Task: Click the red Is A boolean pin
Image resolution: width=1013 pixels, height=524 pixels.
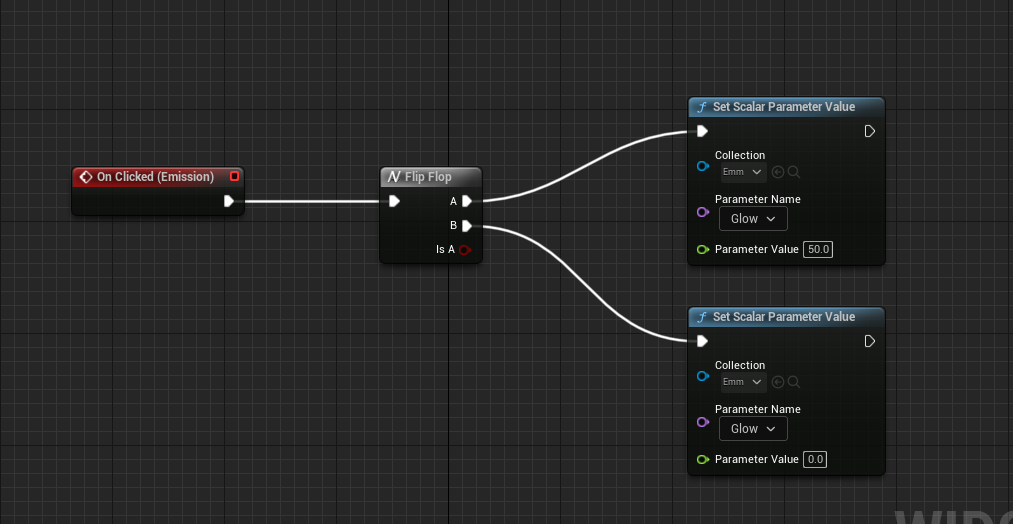Action: [x=465, y=249]
